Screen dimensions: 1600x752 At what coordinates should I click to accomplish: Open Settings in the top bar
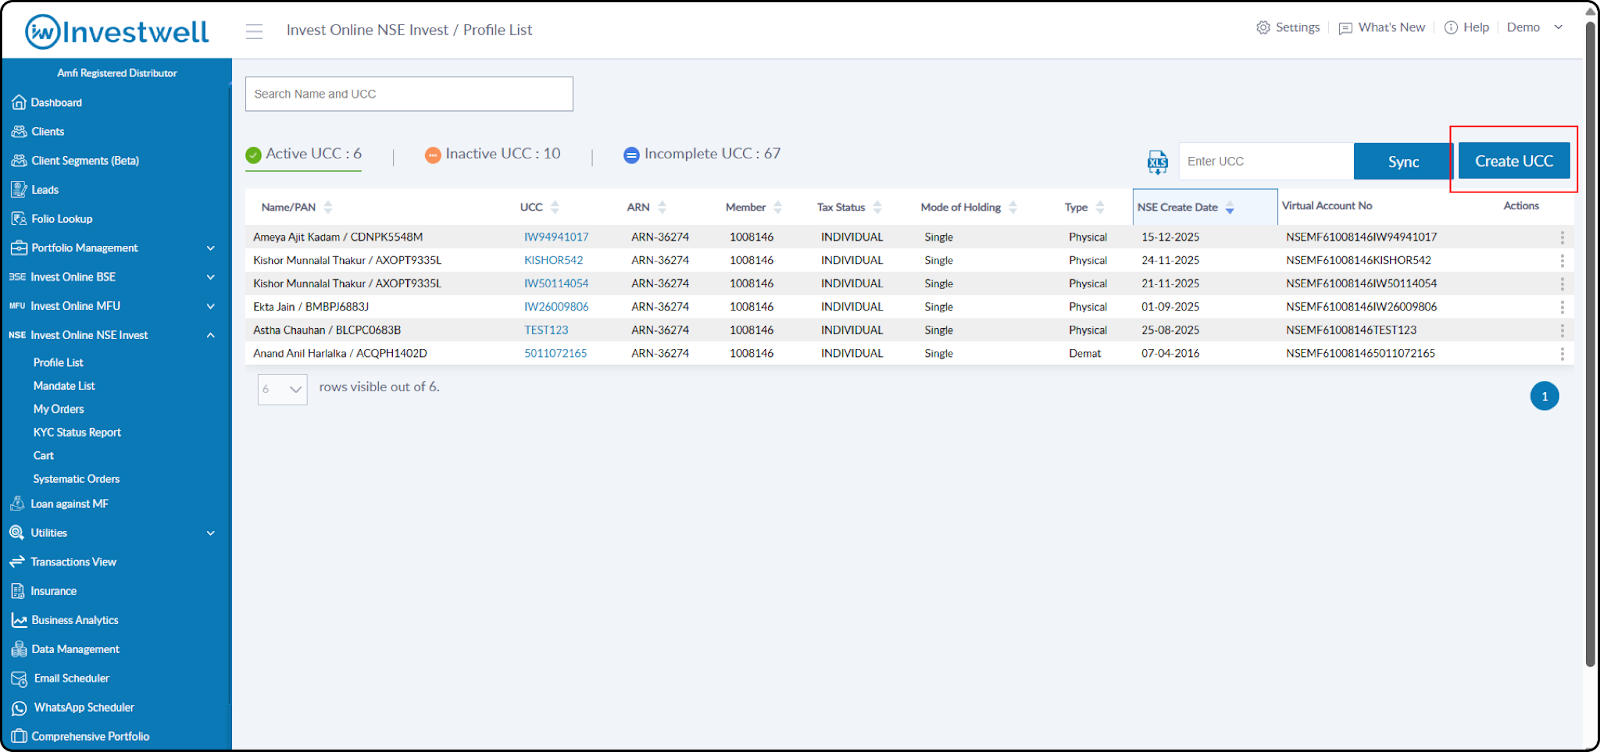click(1288, 28)
